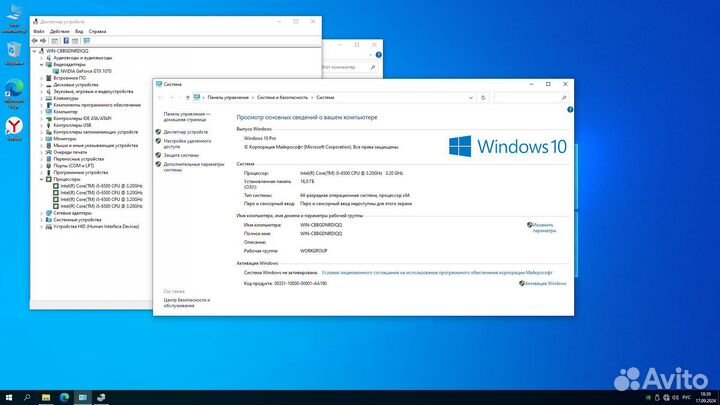Open Microsoft Edge from the taskbar
The height and width of the screenshot is (405, 720).
[x=64, y=398]
